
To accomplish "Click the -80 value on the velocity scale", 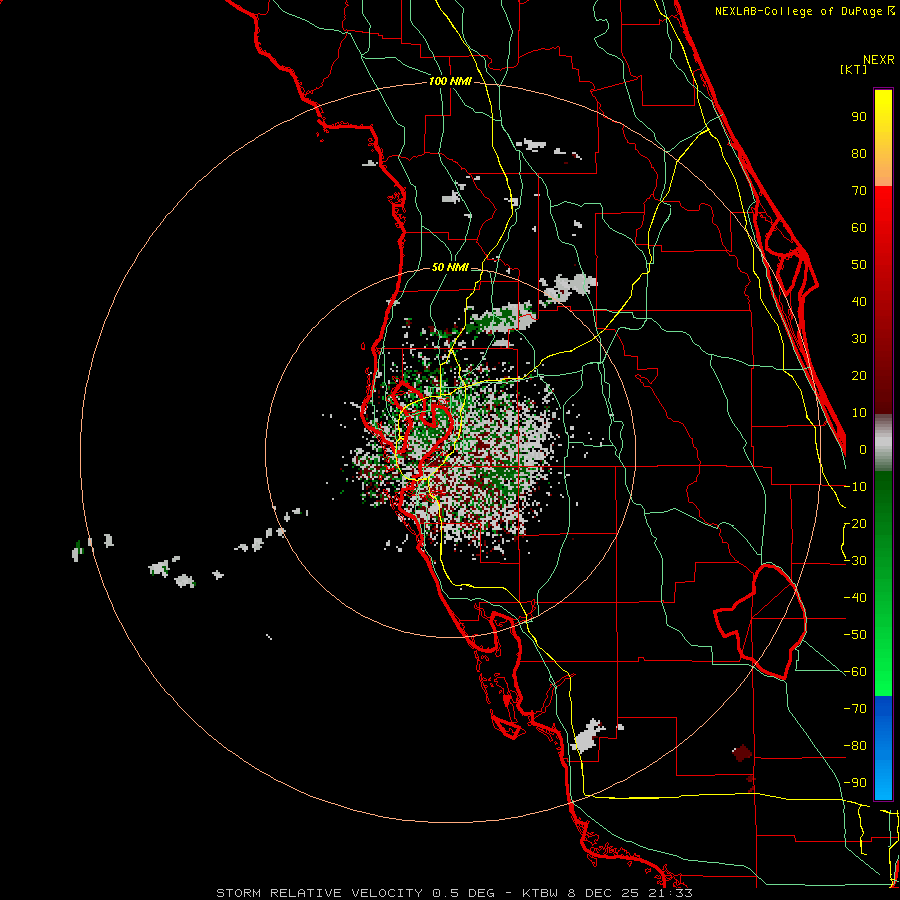I will 855,746.
